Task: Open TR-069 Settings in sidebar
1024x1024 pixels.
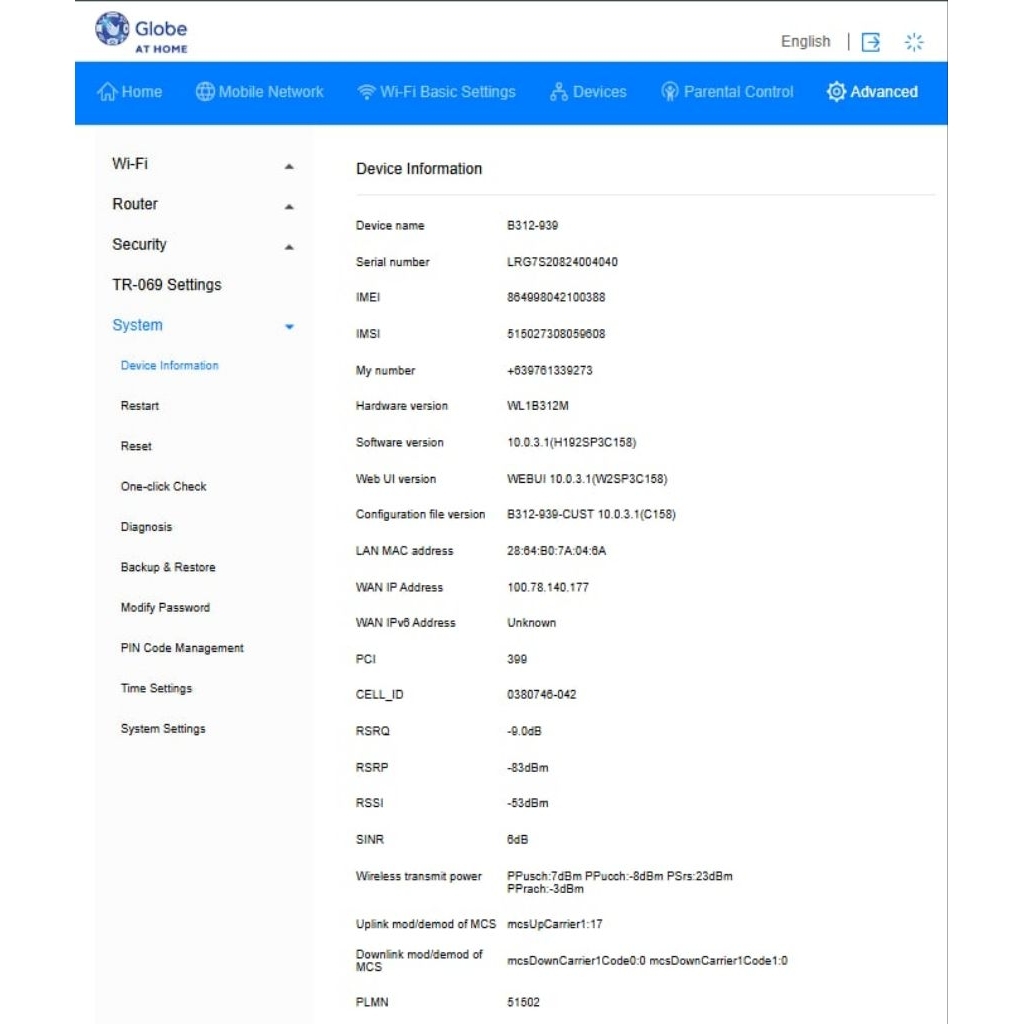Action: point(166,285)
